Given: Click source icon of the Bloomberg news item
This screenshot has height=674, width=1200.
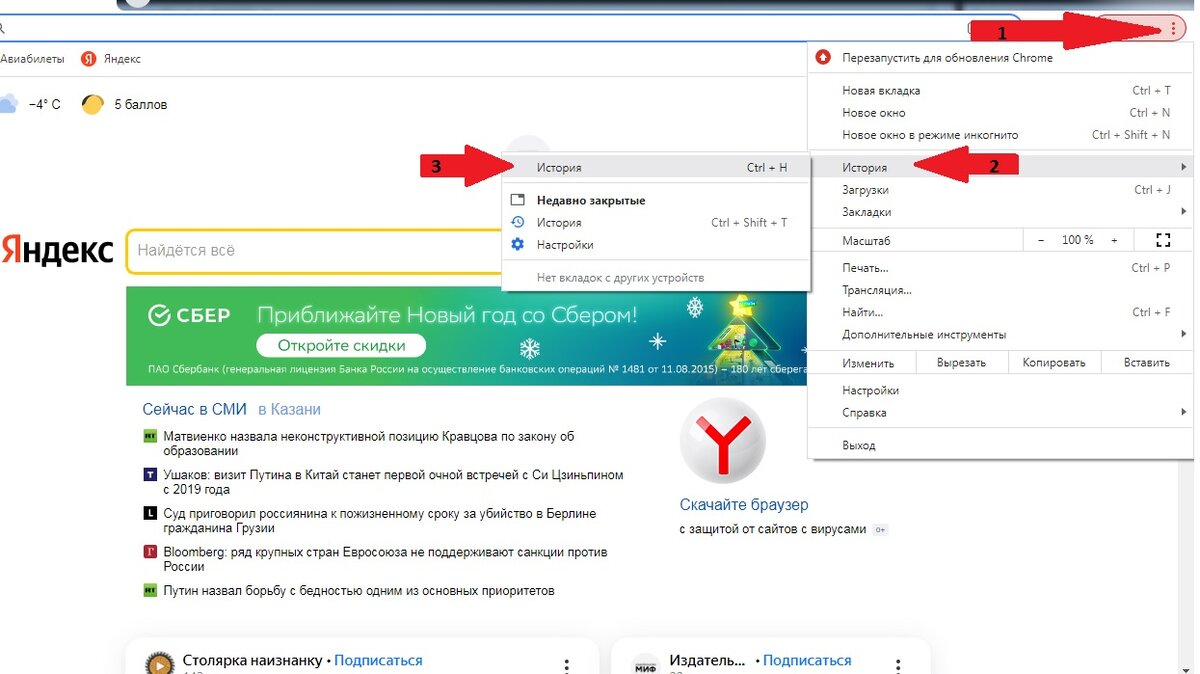Looking at the screenshot, I should click(x=150, y=552).
